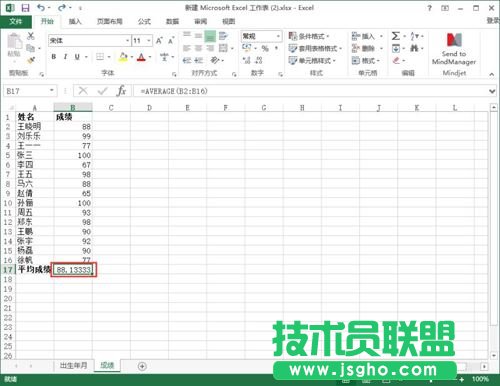Toggle center text horizontally

tap(199, 48)
